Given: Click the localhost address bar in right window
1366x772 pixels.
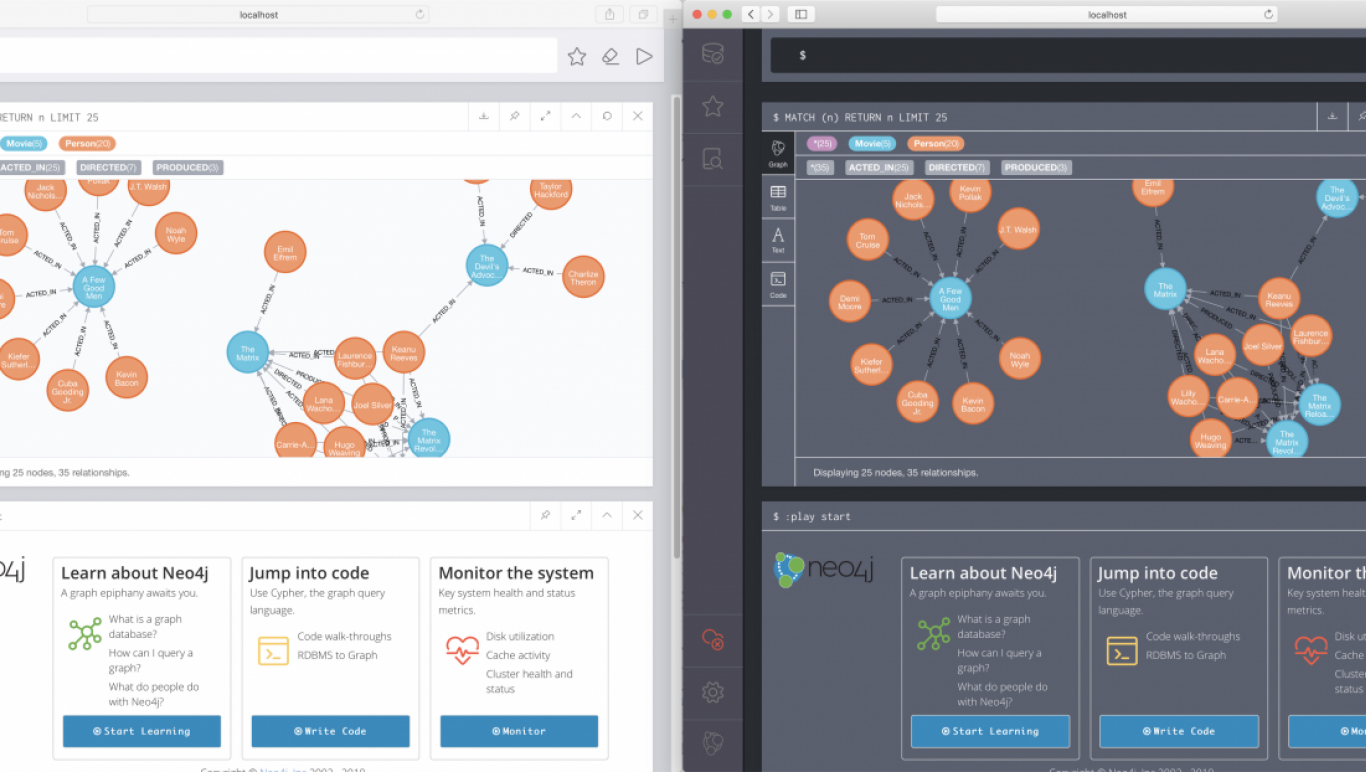Looking at the screenshot, I should pyautogui.click(x=1107, y=14).
